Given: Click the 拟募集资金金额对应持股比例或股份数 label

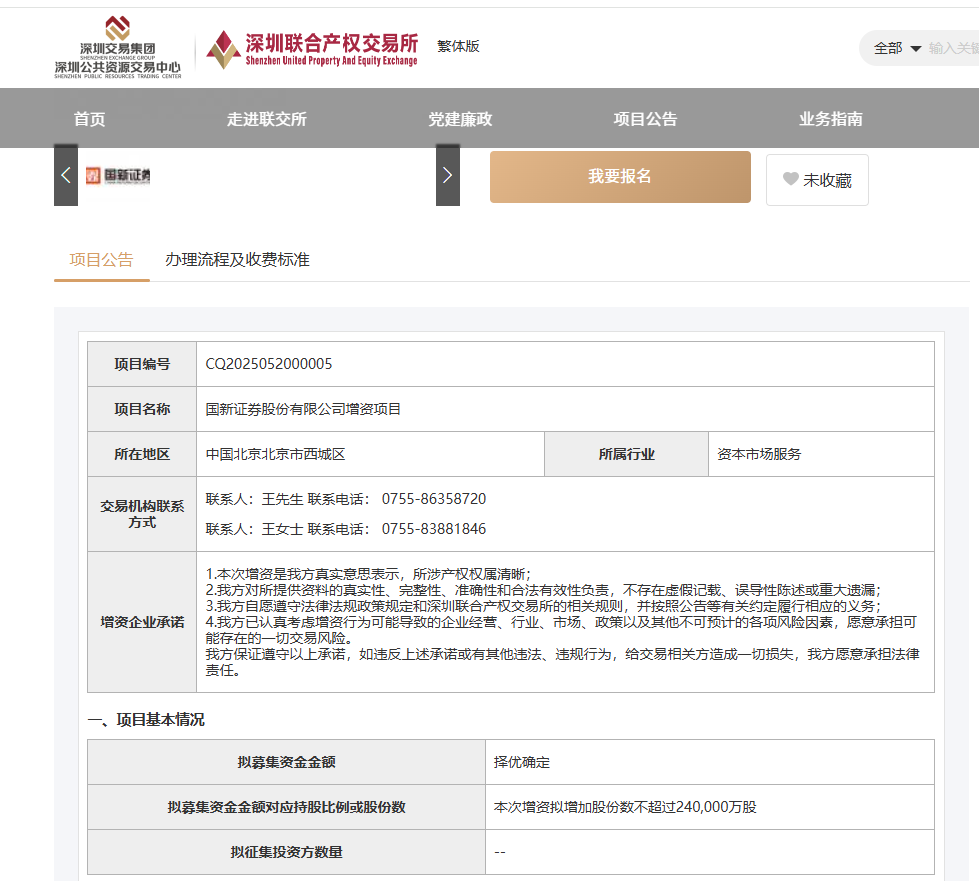Looking at the screenshot, I should point(287,807).
